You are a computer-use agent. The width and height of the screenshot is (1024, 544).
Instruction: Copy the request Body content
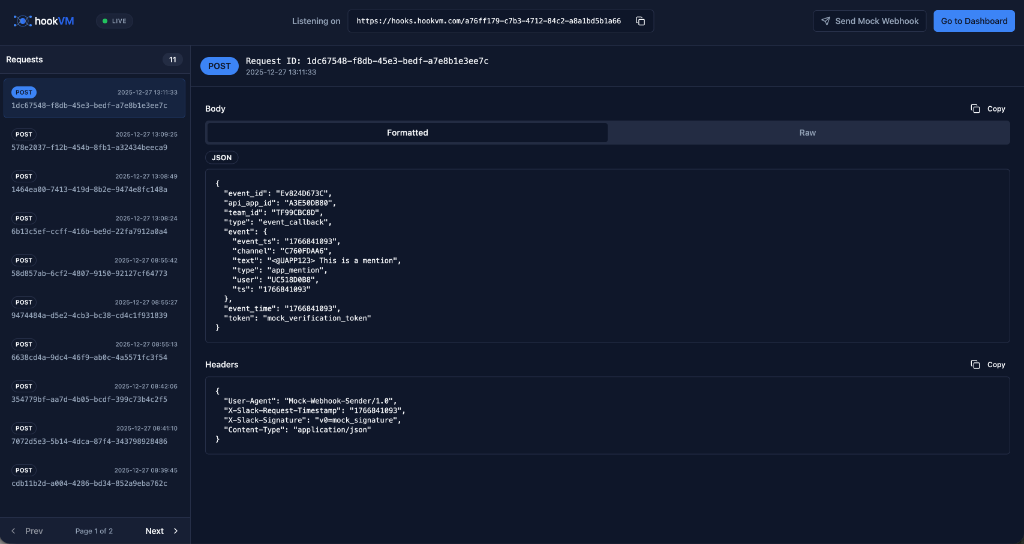(988, 108)
